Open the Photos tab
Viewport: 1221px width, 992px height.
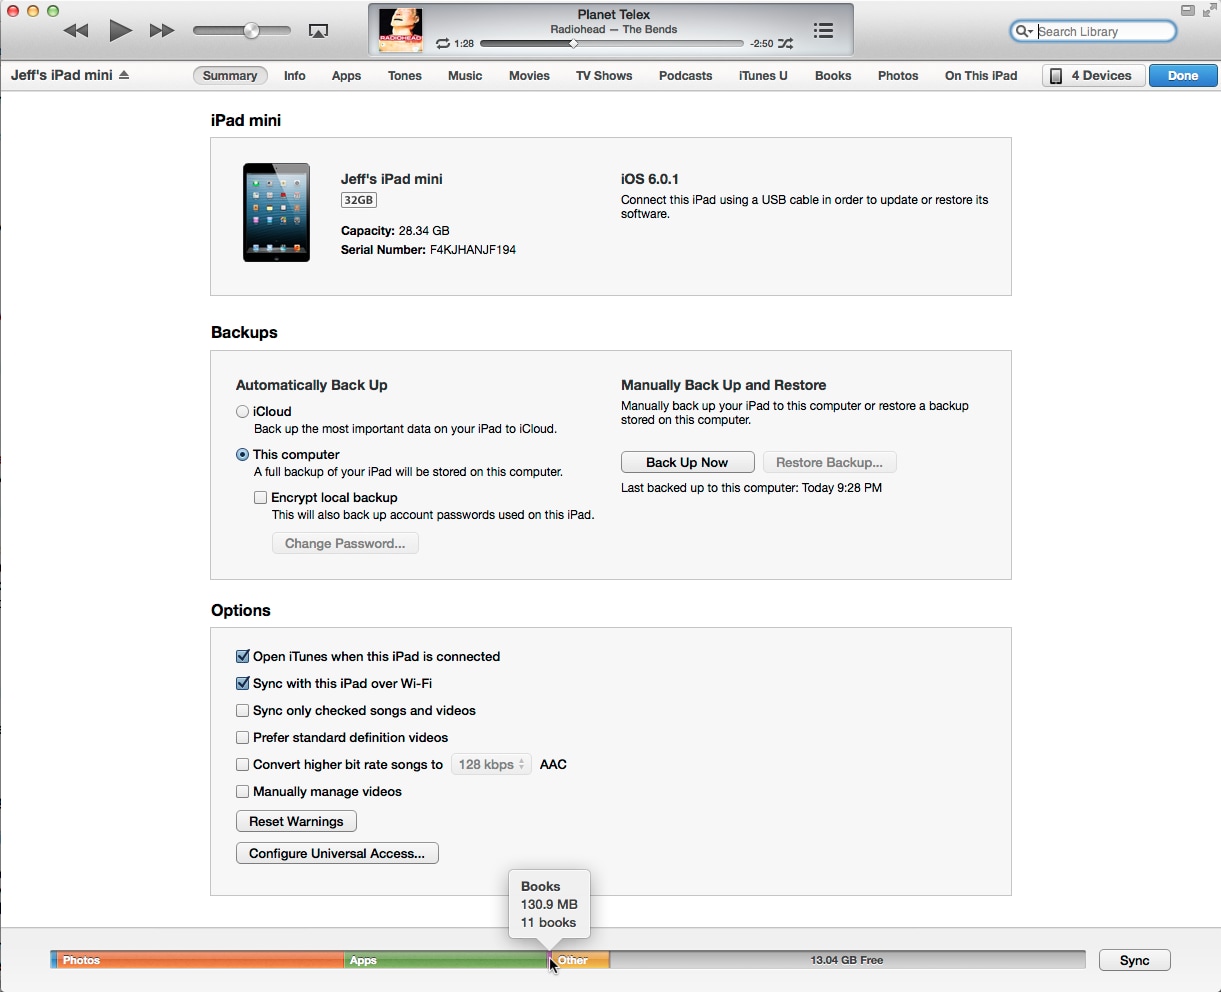pos(899,76)
